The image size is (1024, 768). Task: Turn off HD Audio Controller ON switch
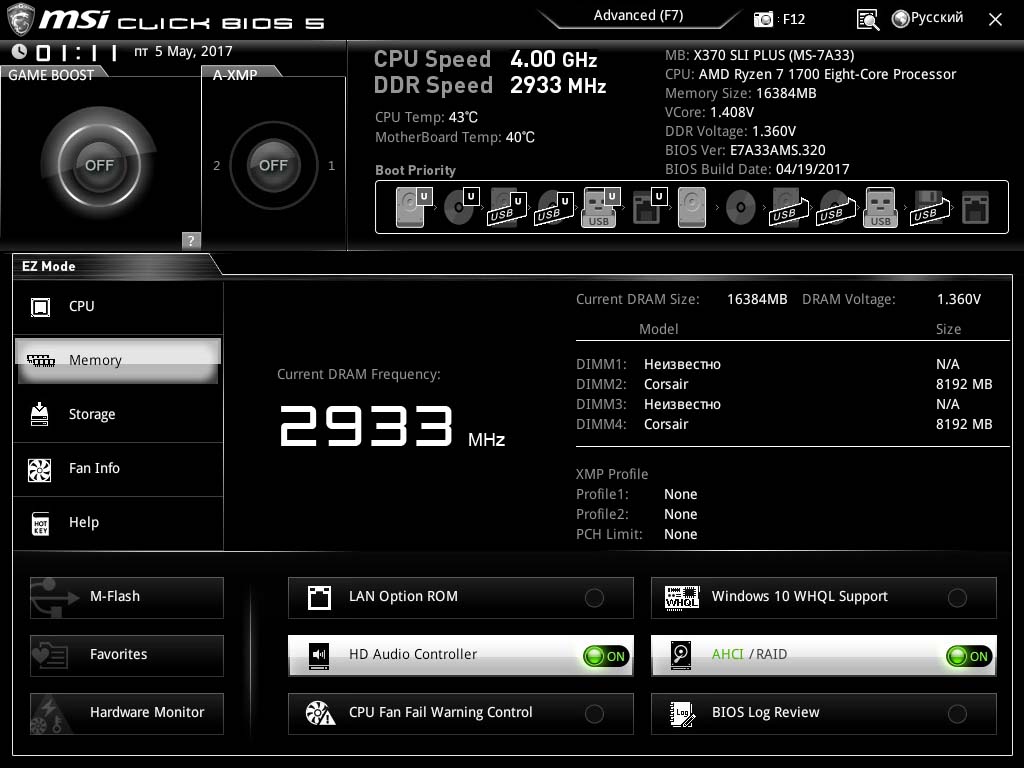[x=606, y=656]
